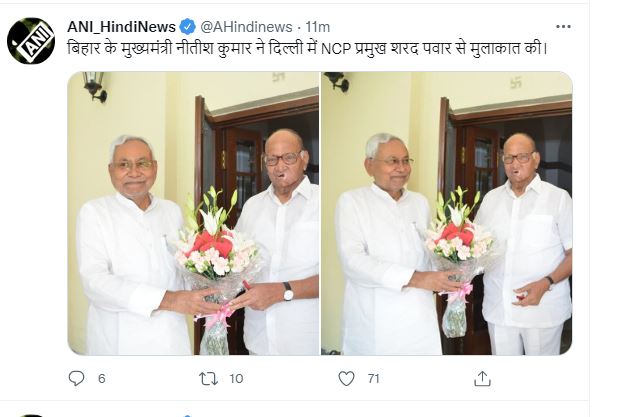Image resolution: width=617 pixels, height=417 pixels.
Task: Click the like count 71
Action: pyautogui.click(x=373, y=378)
